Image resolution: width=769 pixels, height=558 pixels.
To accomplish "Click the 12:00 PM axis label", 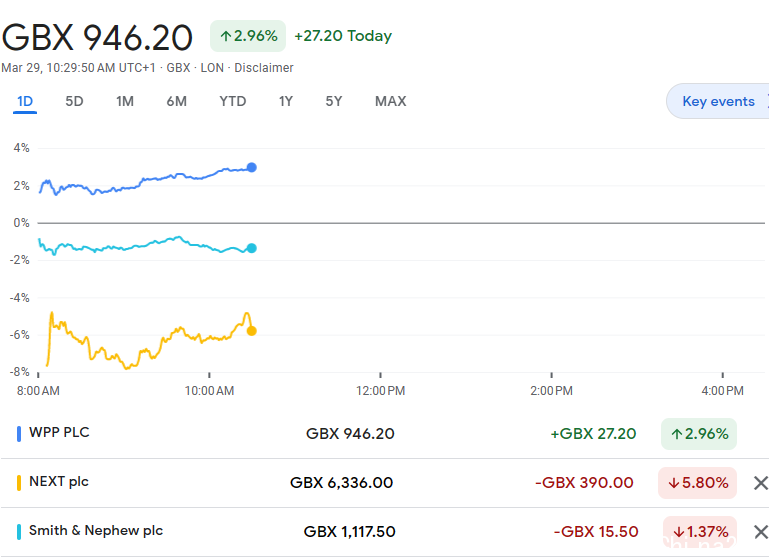I will (x=381, y=391).
